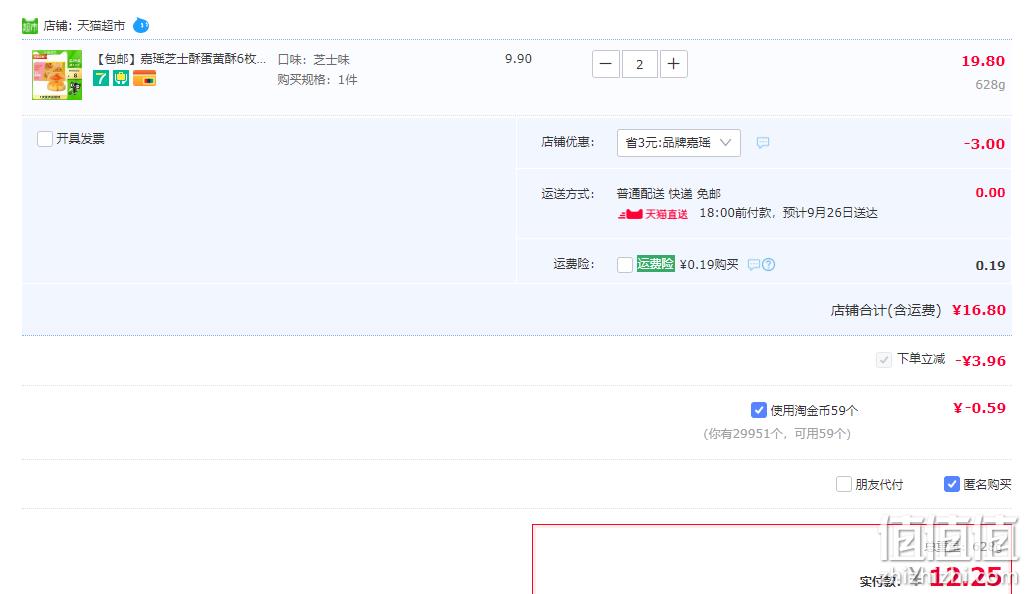Click the ¥0.19购买 insurance text
Screen dimensions: 1028x594
pyautogui.click(x=709, y=264)
